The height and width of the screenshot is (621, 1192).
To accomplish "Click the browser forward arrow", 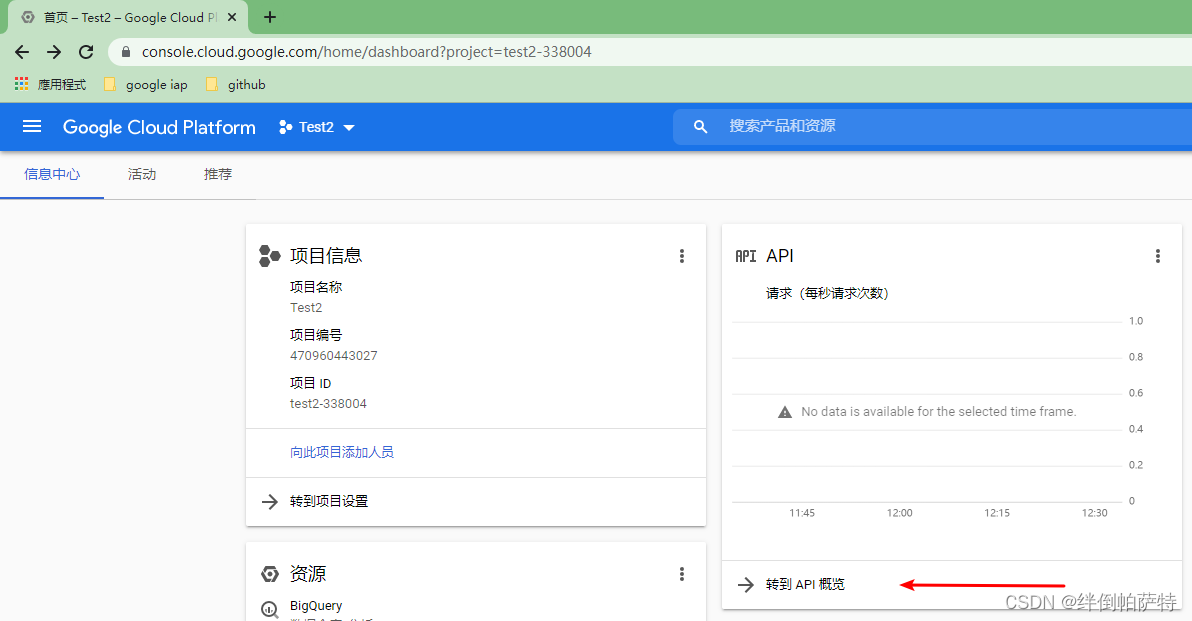I will click(x=54, y=52).
